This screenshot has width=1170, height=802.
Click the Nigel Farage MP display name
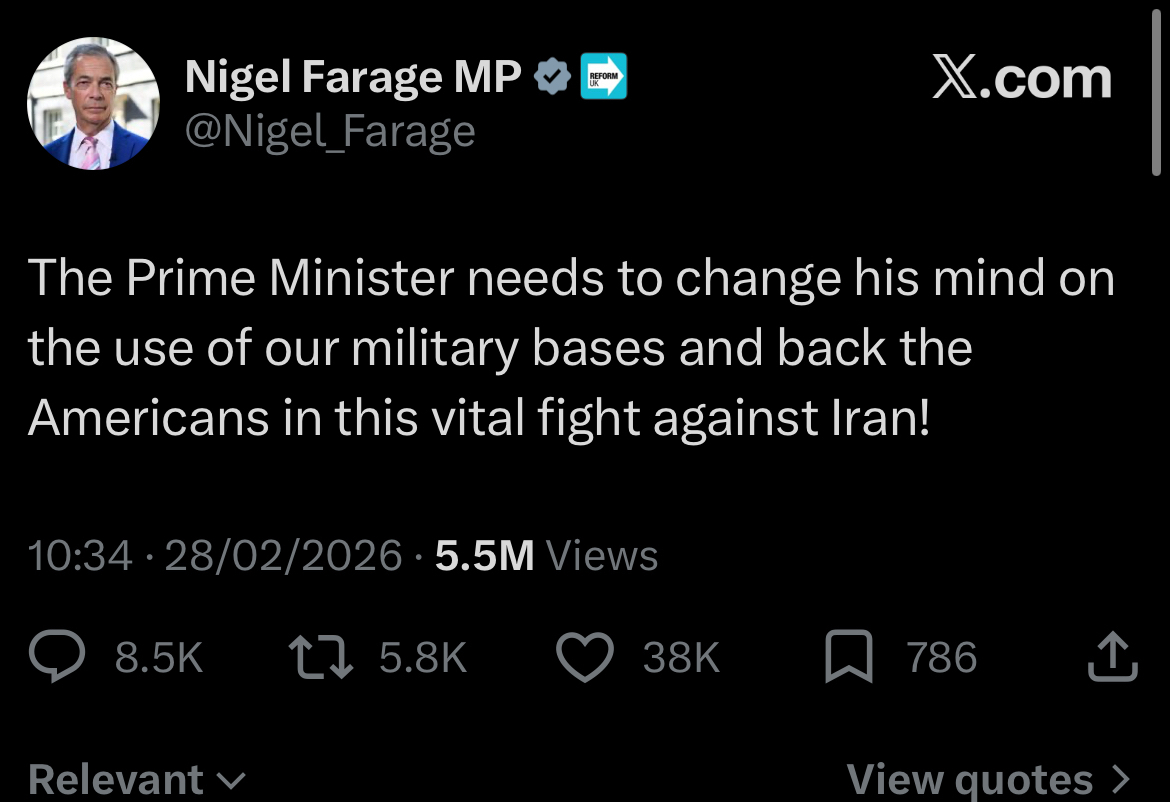pyautogui.click(x=353, y=78)
